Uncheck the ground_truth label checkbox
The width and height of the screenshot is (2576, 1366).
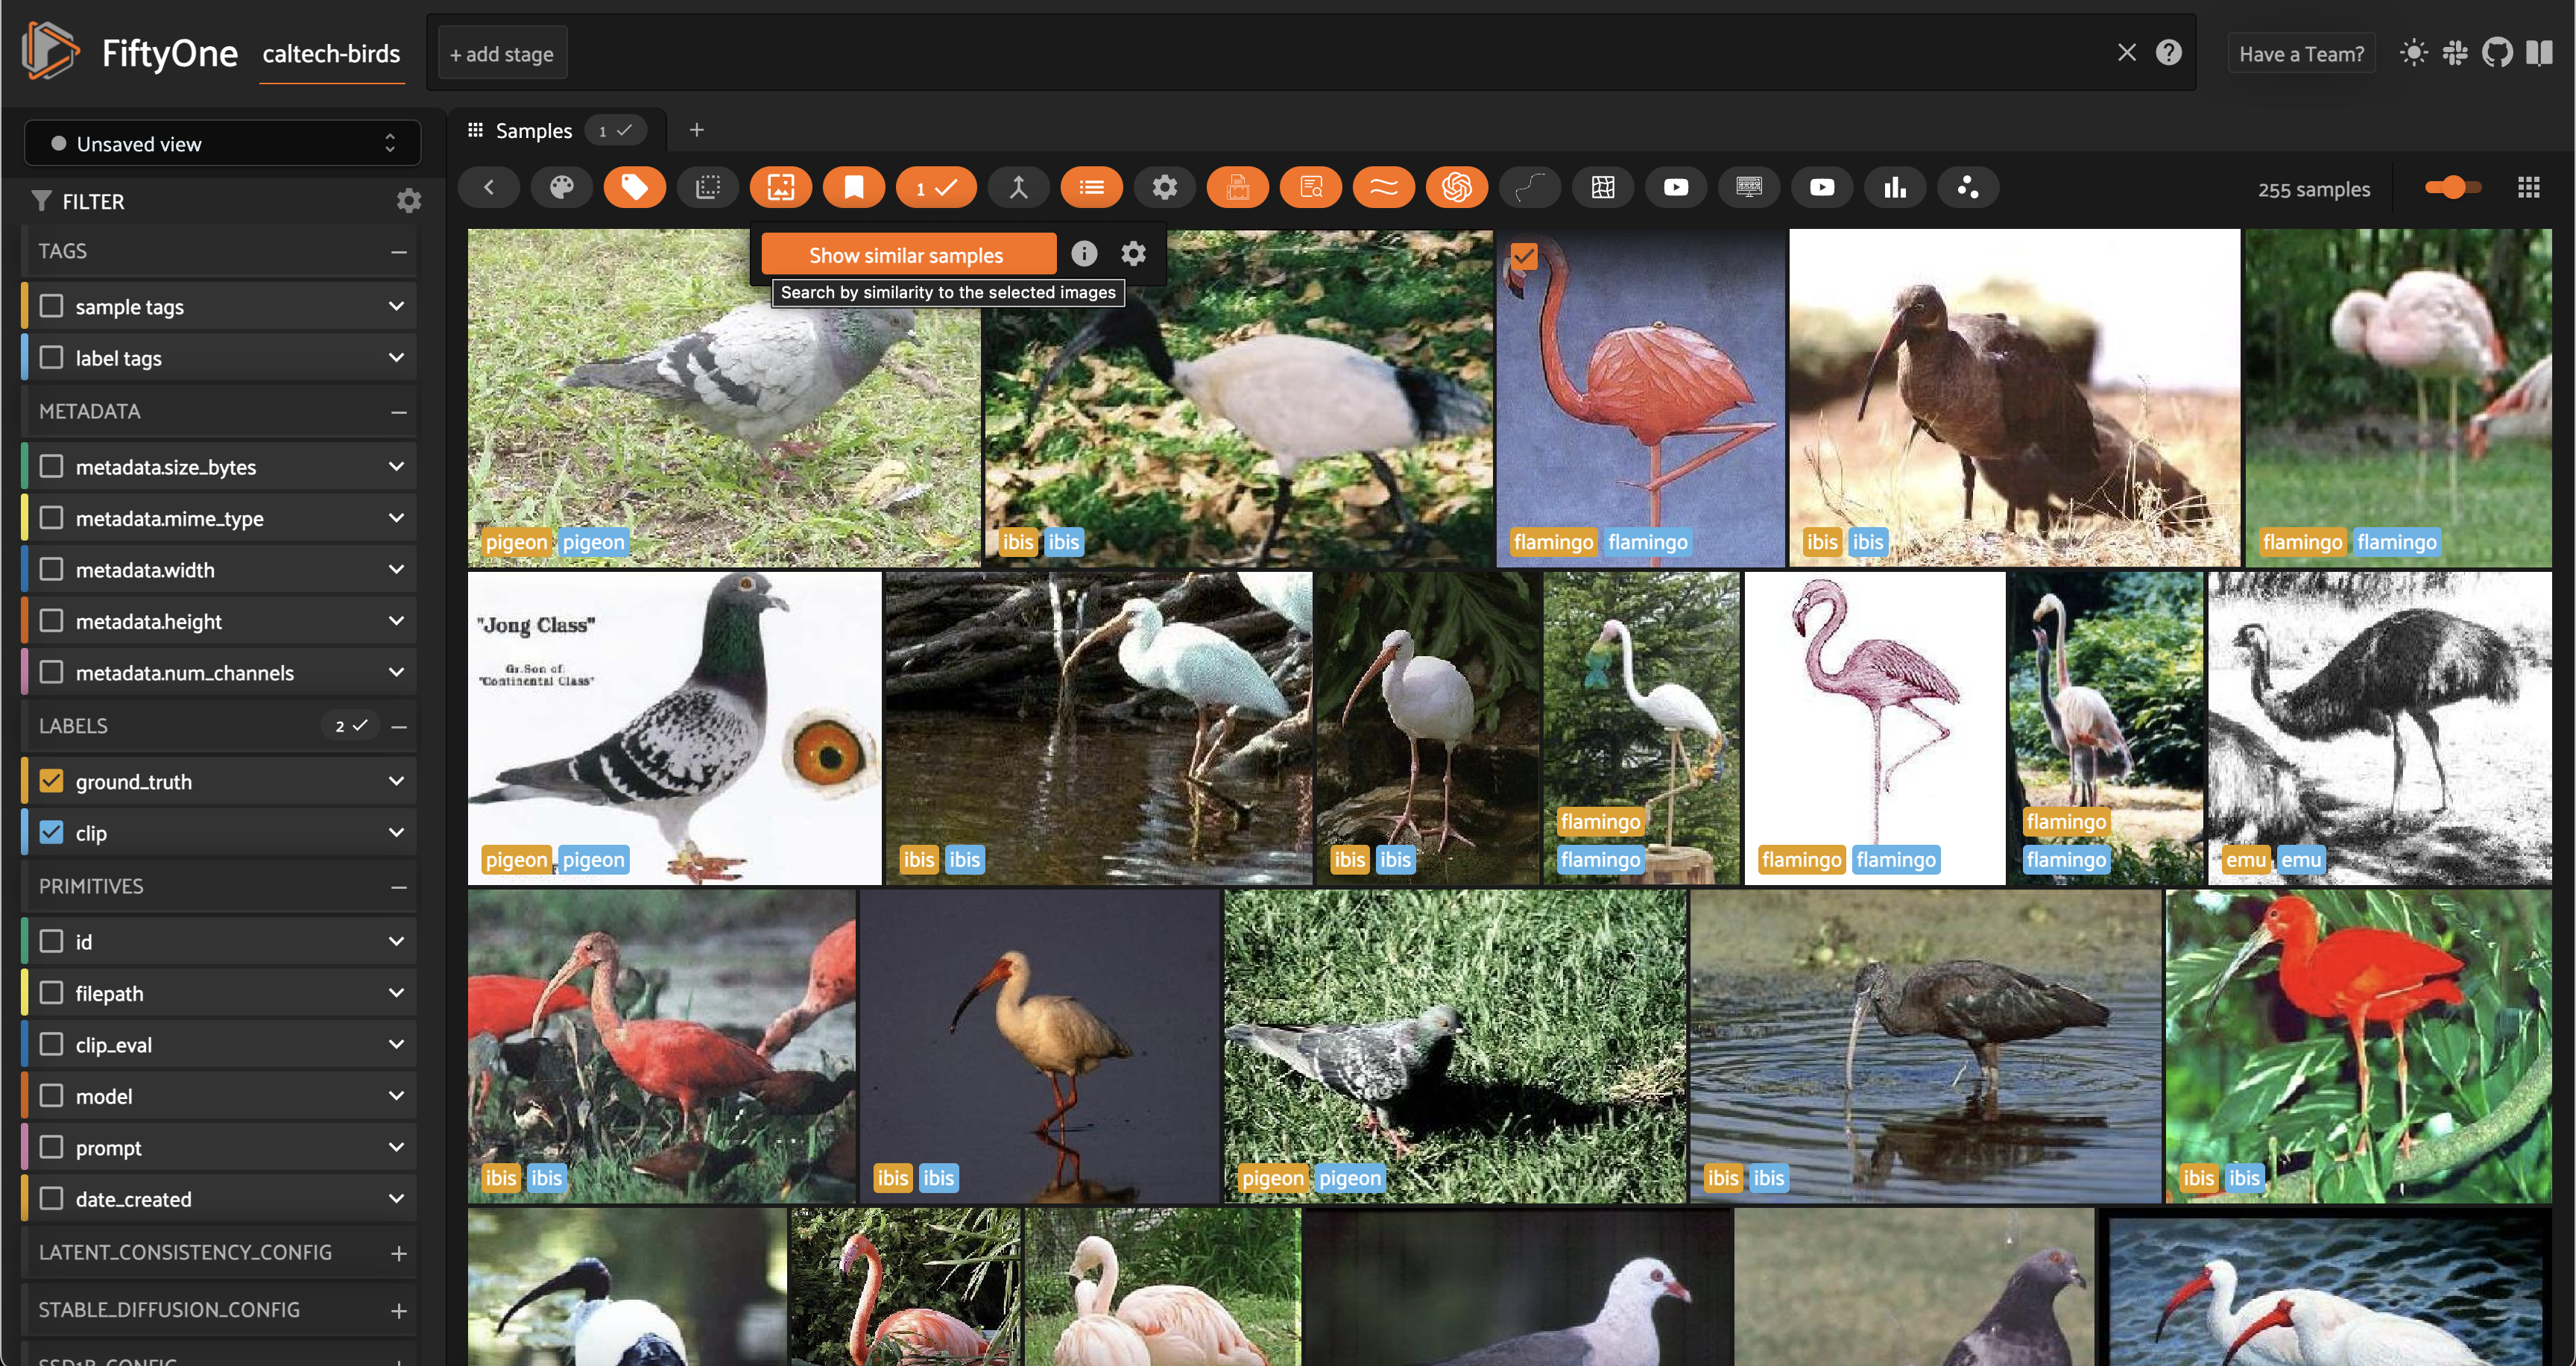click(x=51, y=781)
